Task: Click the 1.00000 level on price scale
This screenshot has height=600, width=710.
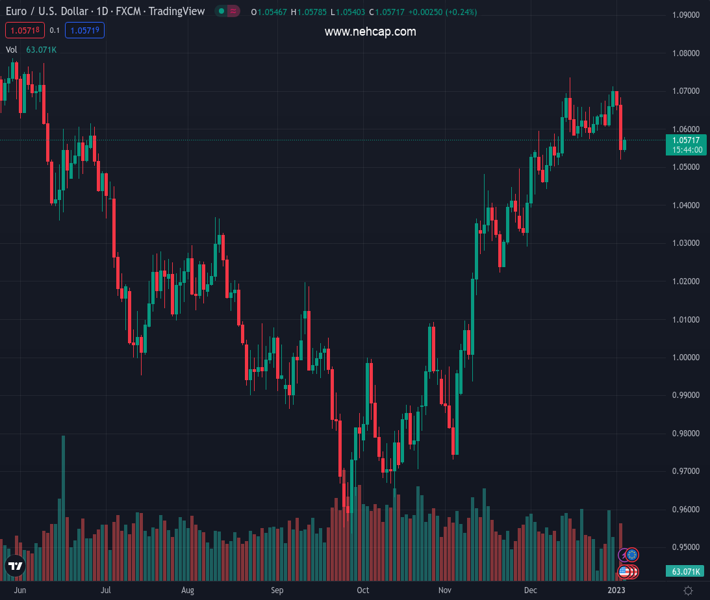Action: pos(685,357)
